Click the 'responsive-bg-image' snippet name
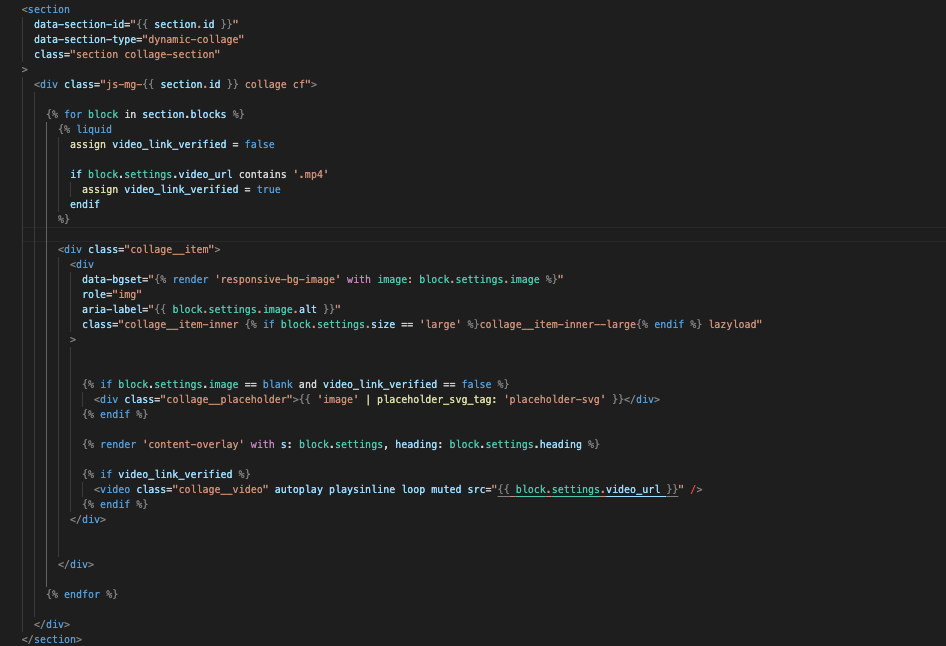 pos(277,279)
